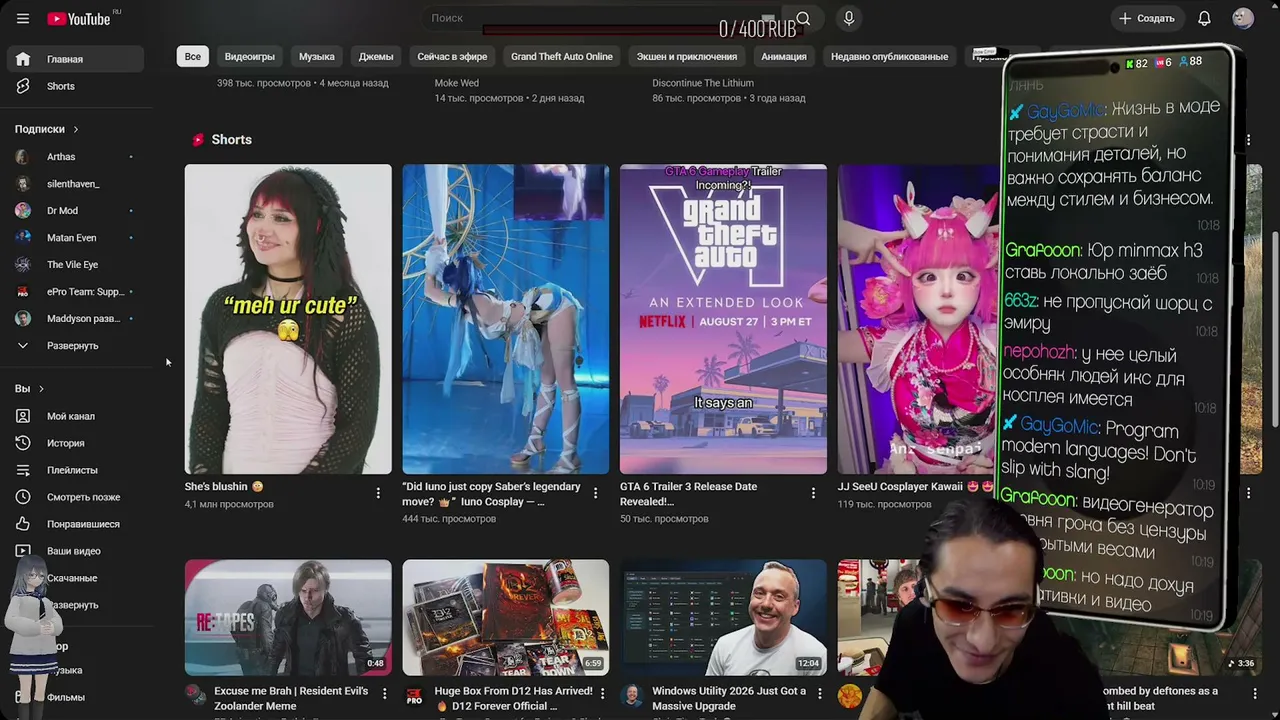
Task: Click the Мой канал icon
Action: tap(23, 416)
